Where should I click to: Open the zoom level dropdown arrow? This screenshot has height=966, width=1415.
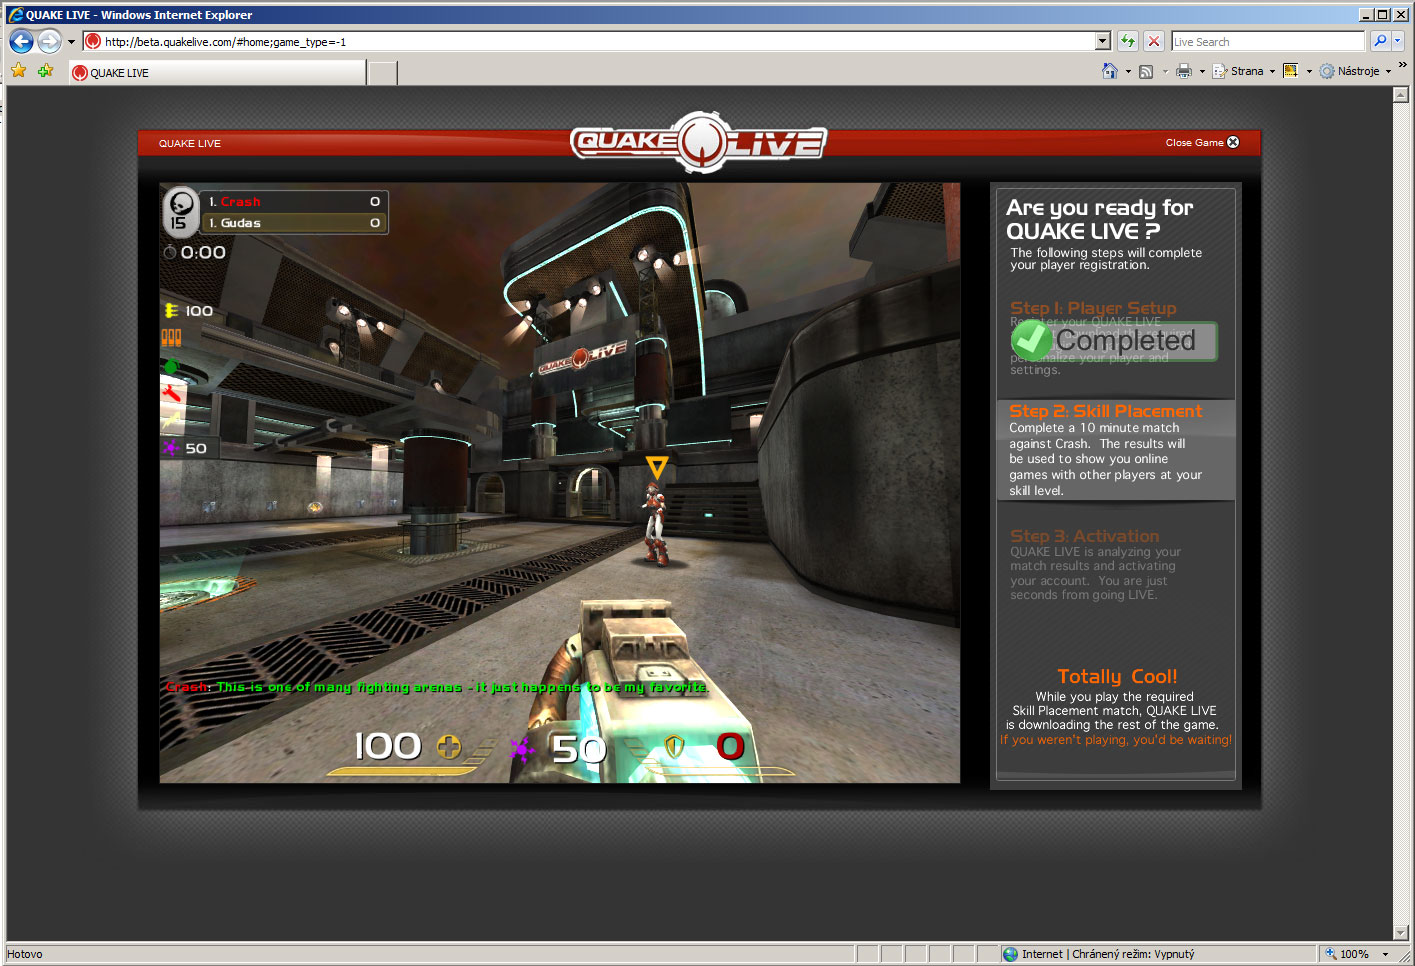[x=1386, y=954]
